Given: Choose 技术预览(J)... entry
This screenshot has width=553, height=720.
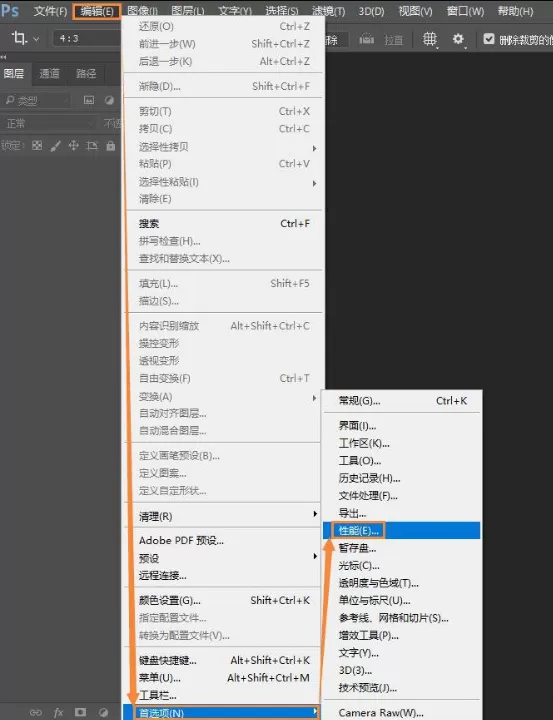Looking at the screenshot, I should tap(401, 687).
